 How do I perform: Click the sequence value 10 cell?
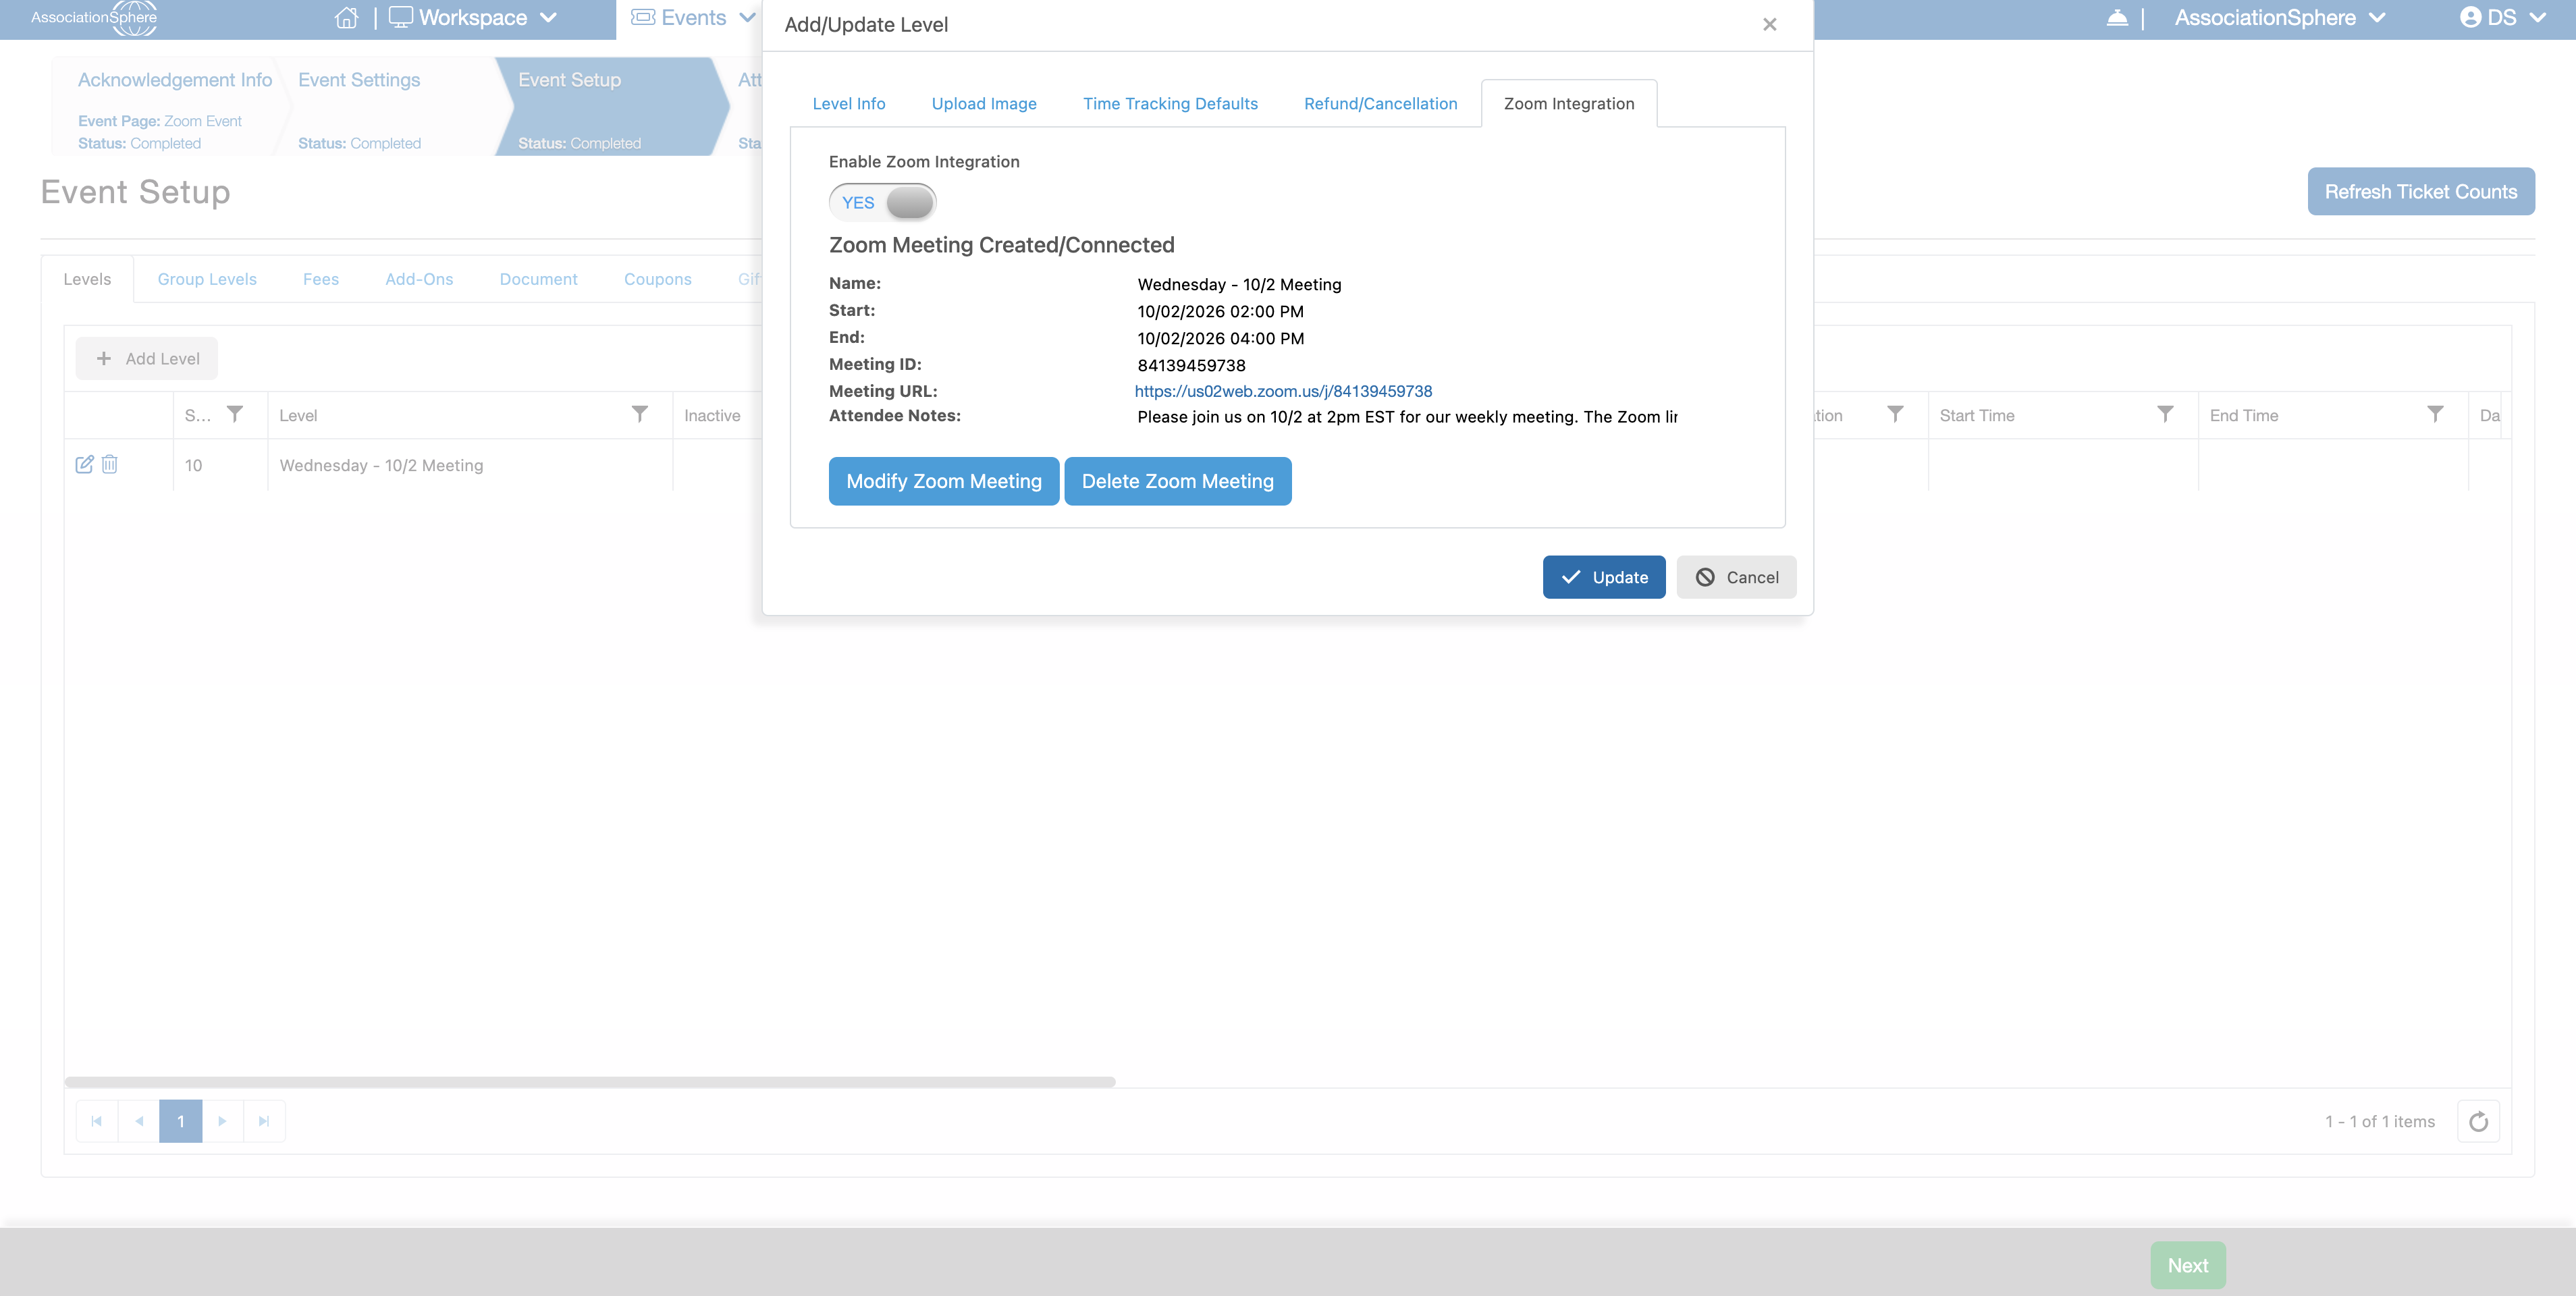(220, 465)
